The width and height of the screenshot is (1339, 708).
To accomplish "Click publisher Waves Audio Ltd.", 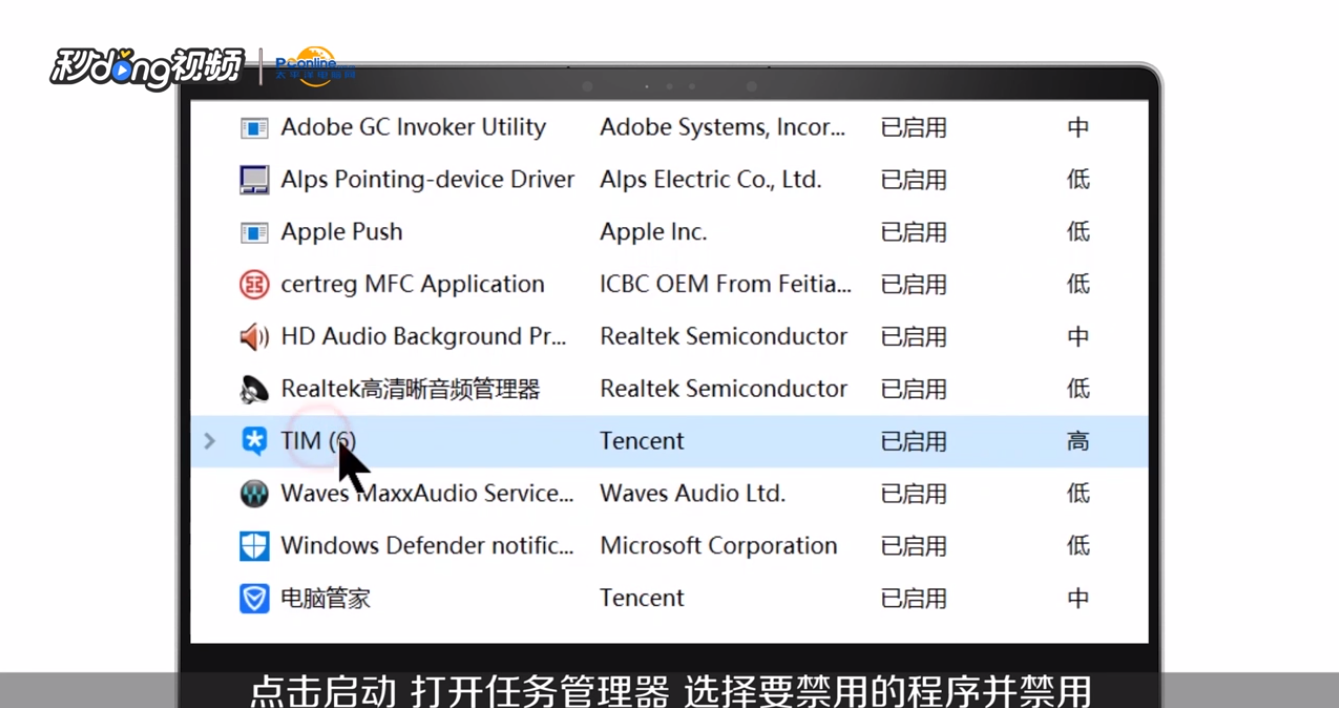I will 693,493.
